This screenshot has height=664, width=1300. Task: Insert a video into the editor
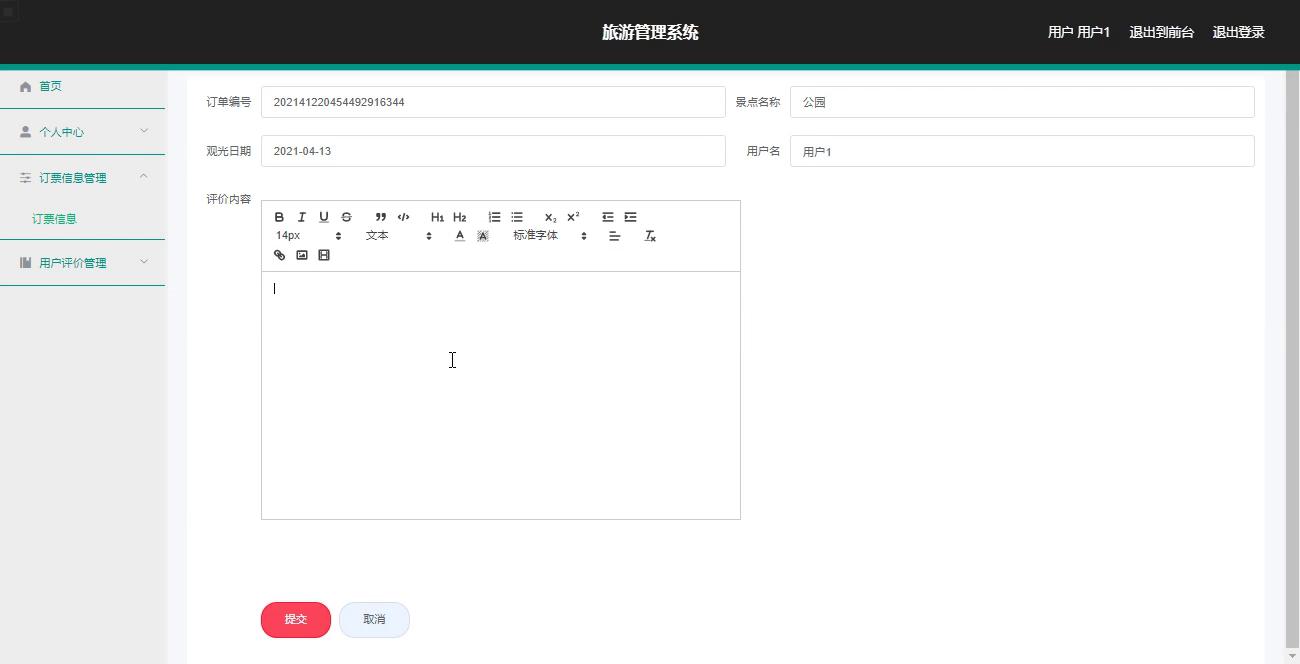click(324, 255)
